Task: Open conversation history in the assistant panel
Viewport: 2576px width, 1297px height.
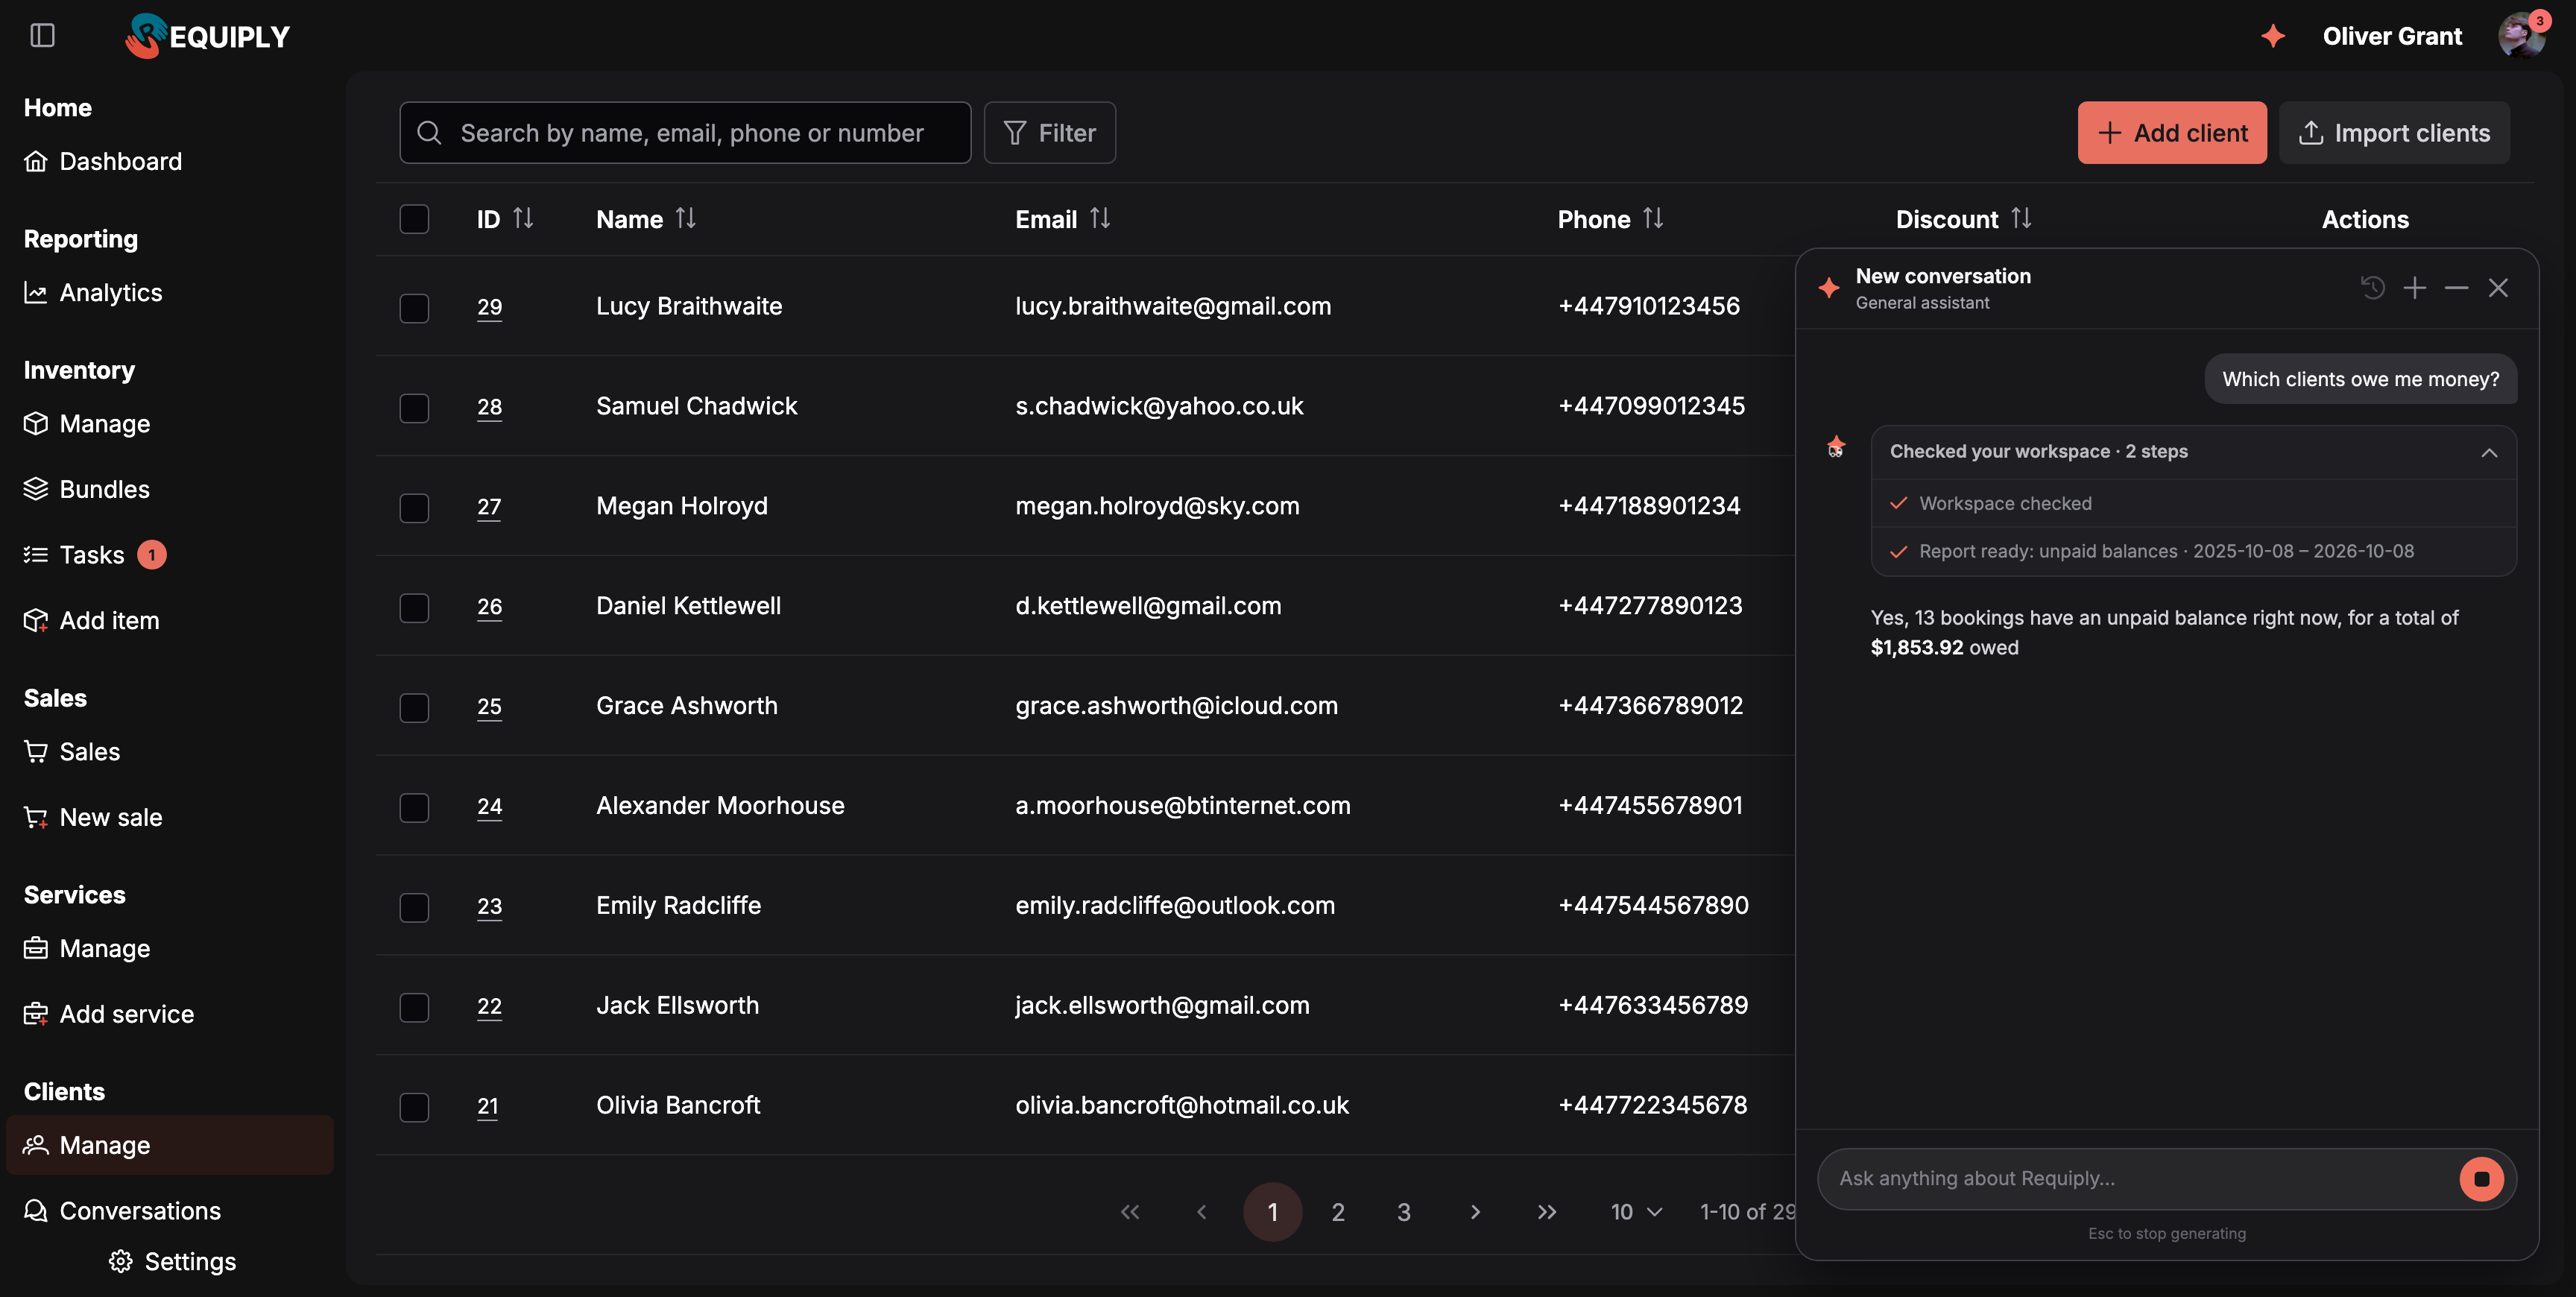Action: point(2373,288)
